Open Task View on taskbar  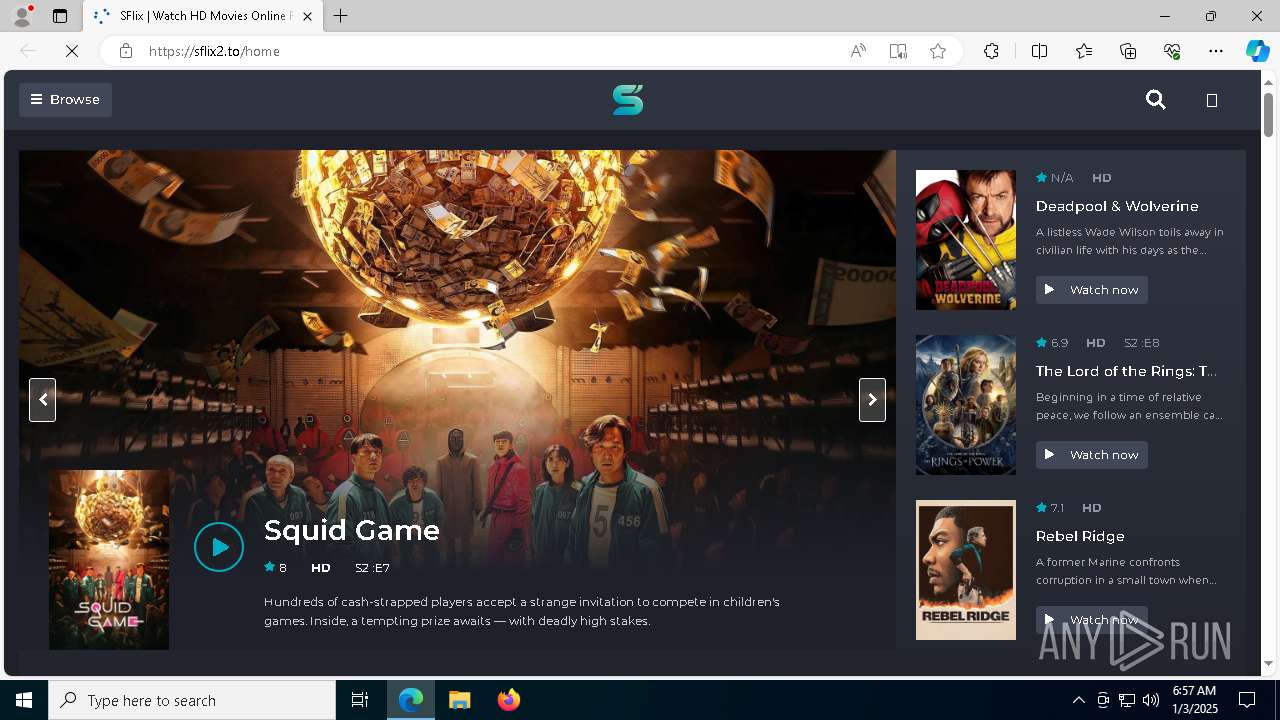(x=360, y=700)
